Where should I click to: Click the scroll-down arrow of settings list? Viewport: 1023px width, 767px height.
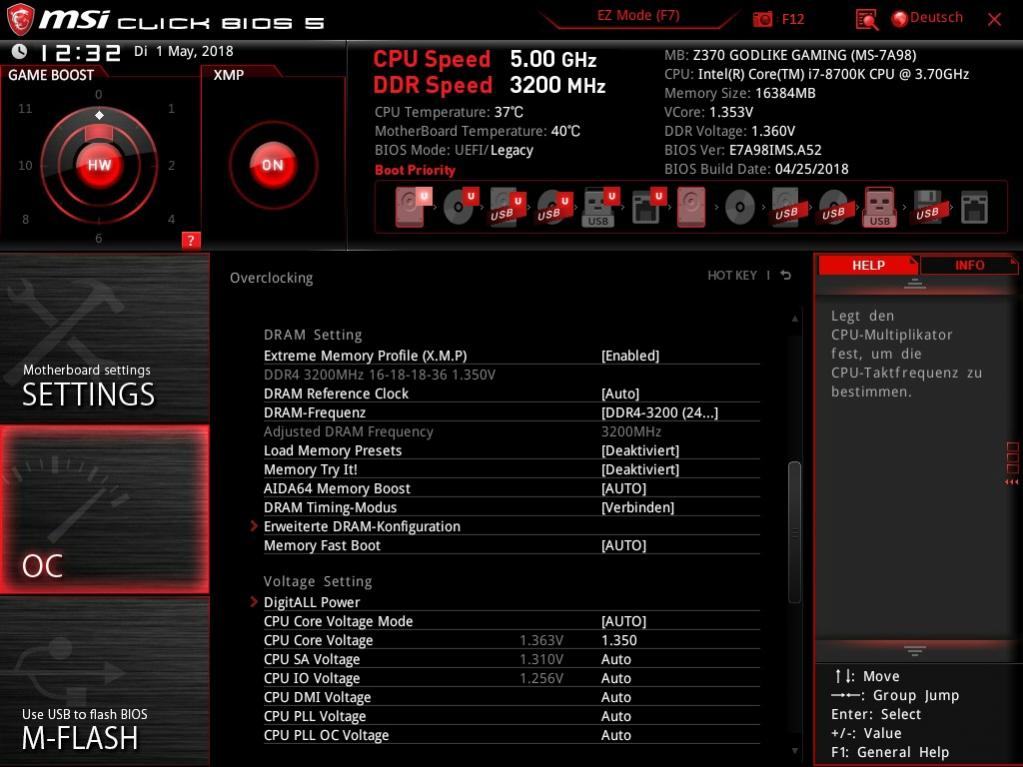[x=795, y=751]
